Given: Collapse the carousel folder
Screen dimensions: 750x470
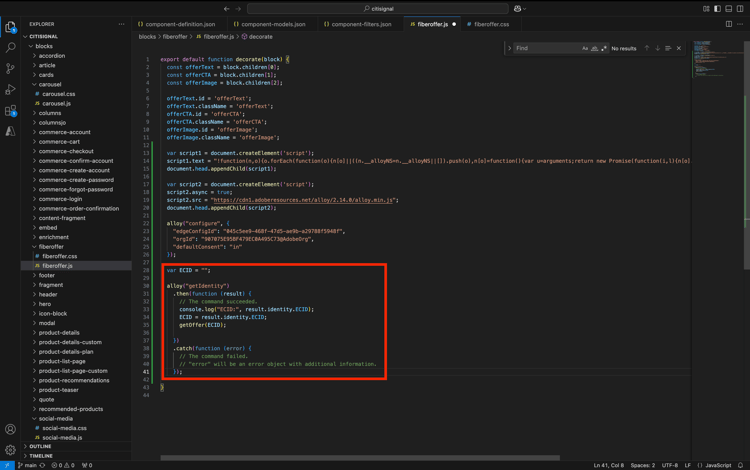Looking at the screenshot, I should click(x=50, y=85).
